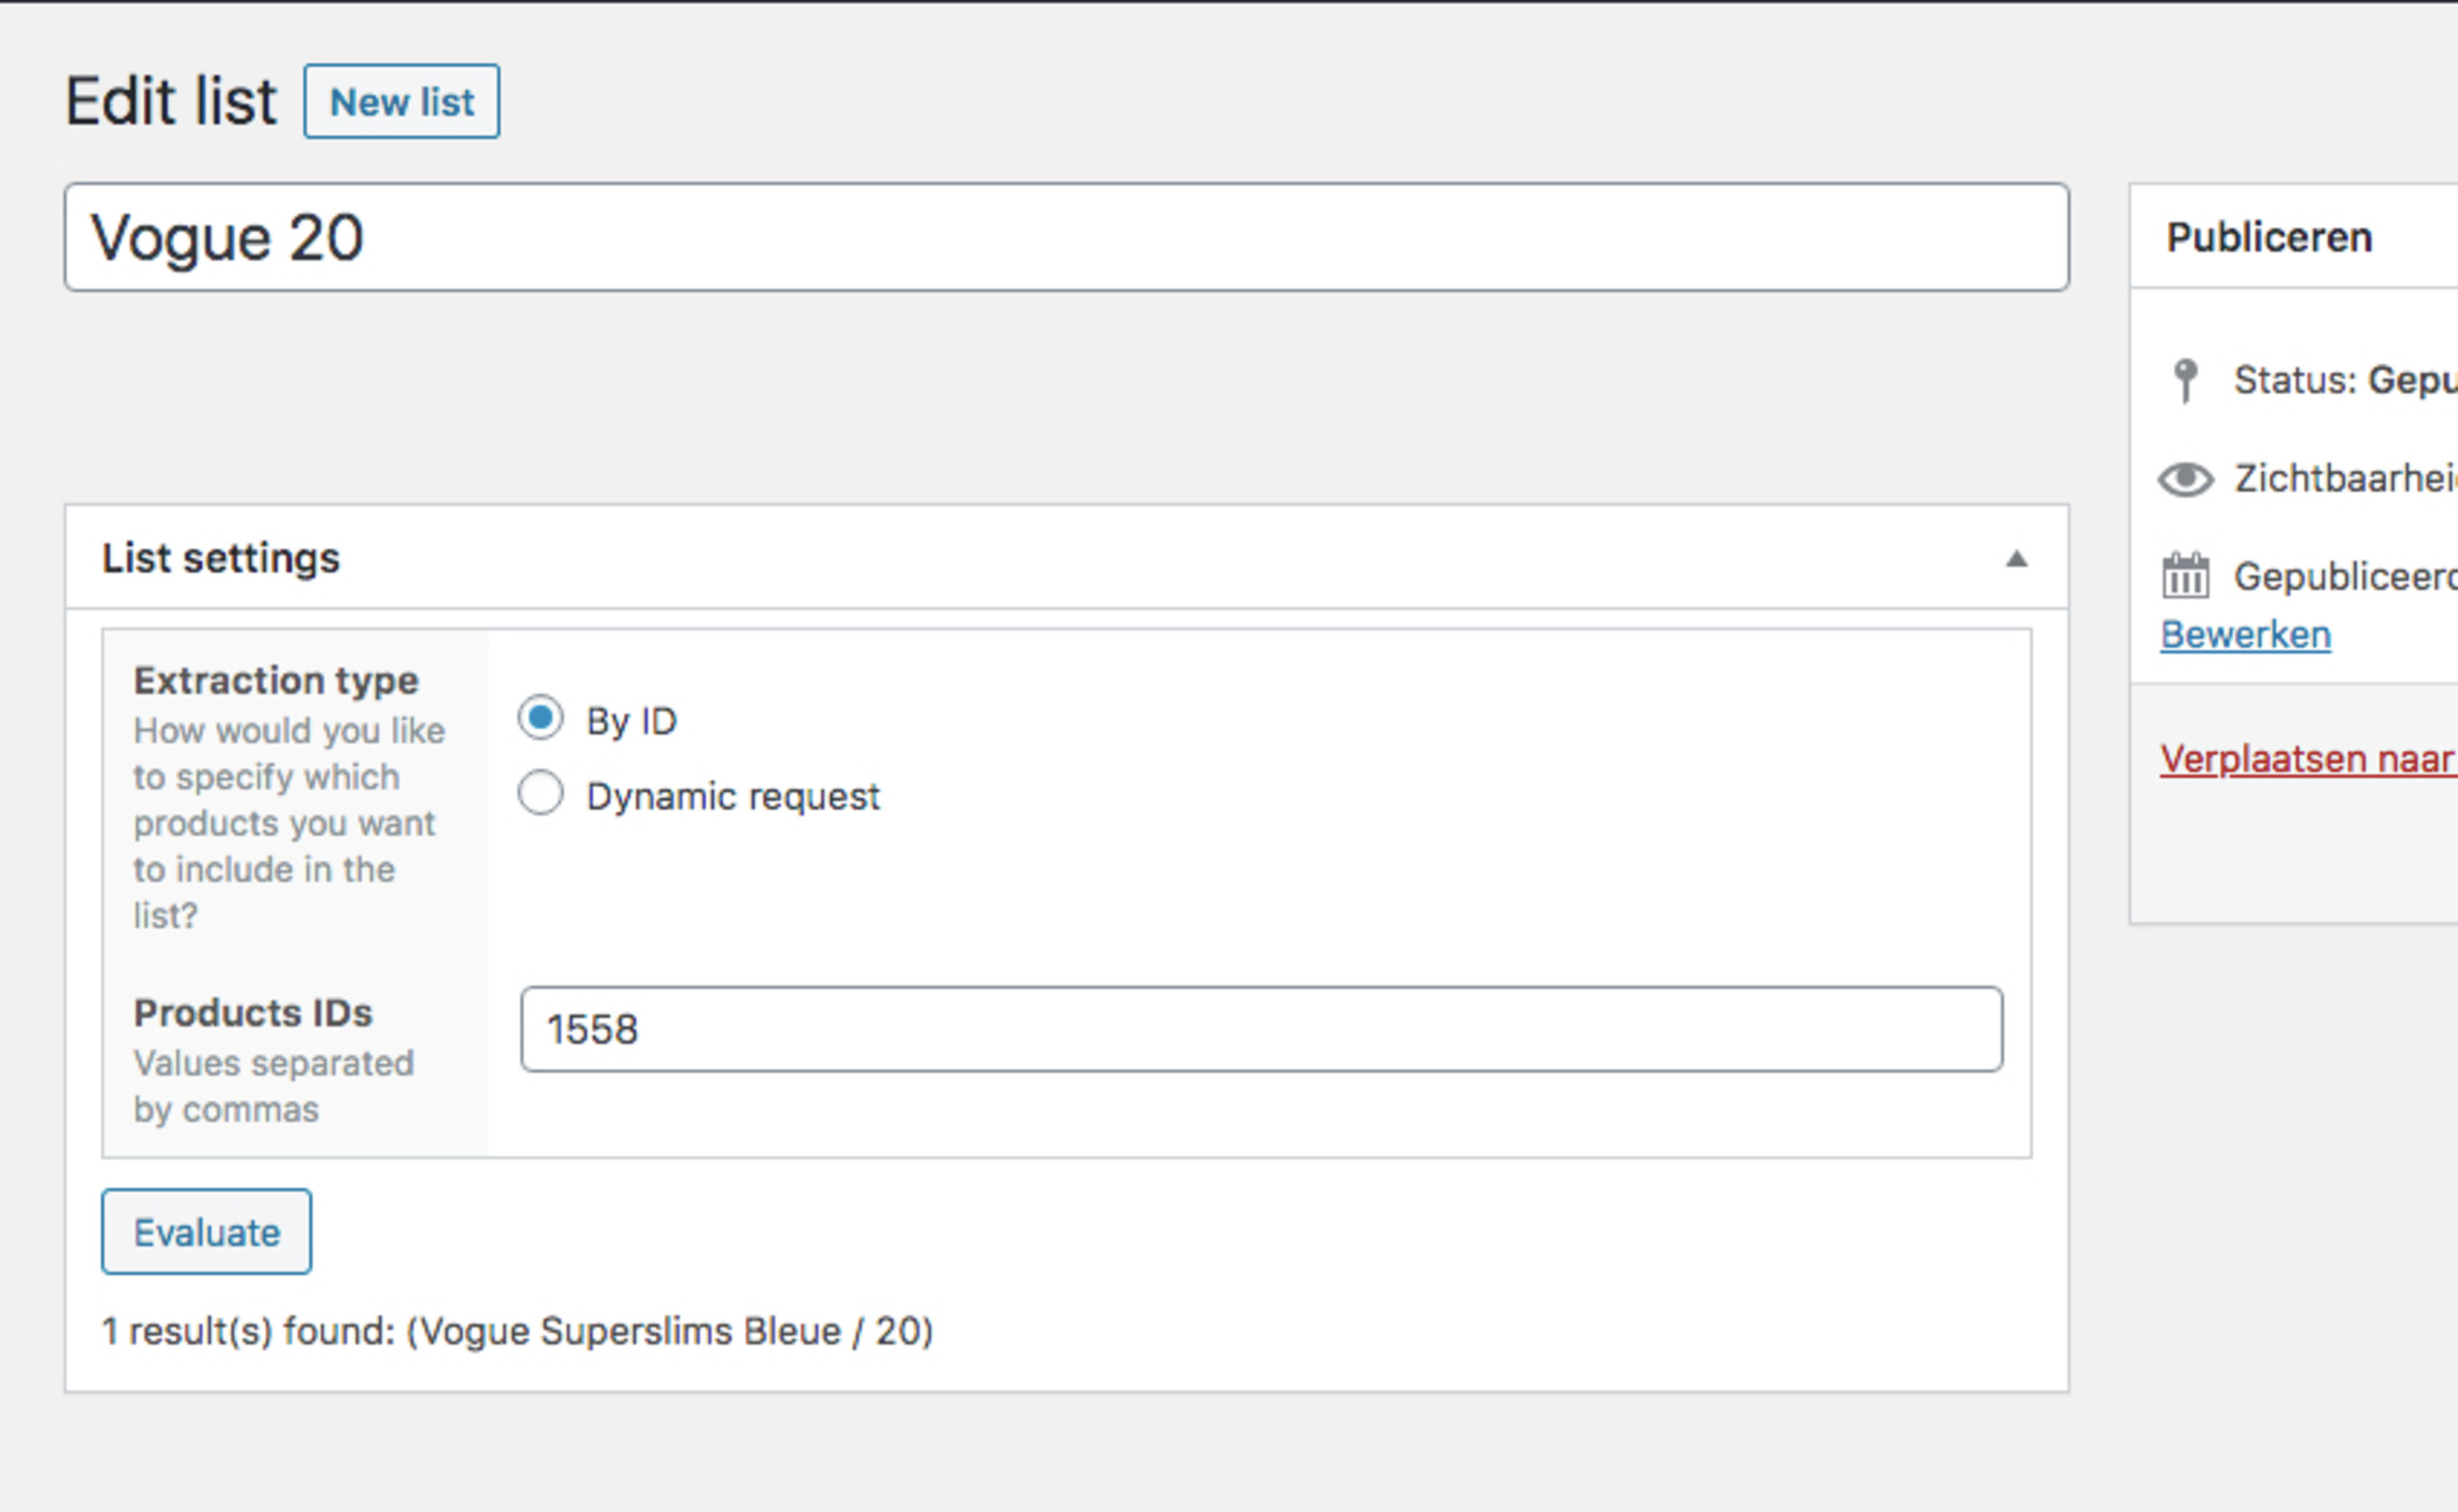Click the Verplaatsen naar trash link
Image resolution: width=2458 pixels, height=1512 pixels.
click(2308, 759)
